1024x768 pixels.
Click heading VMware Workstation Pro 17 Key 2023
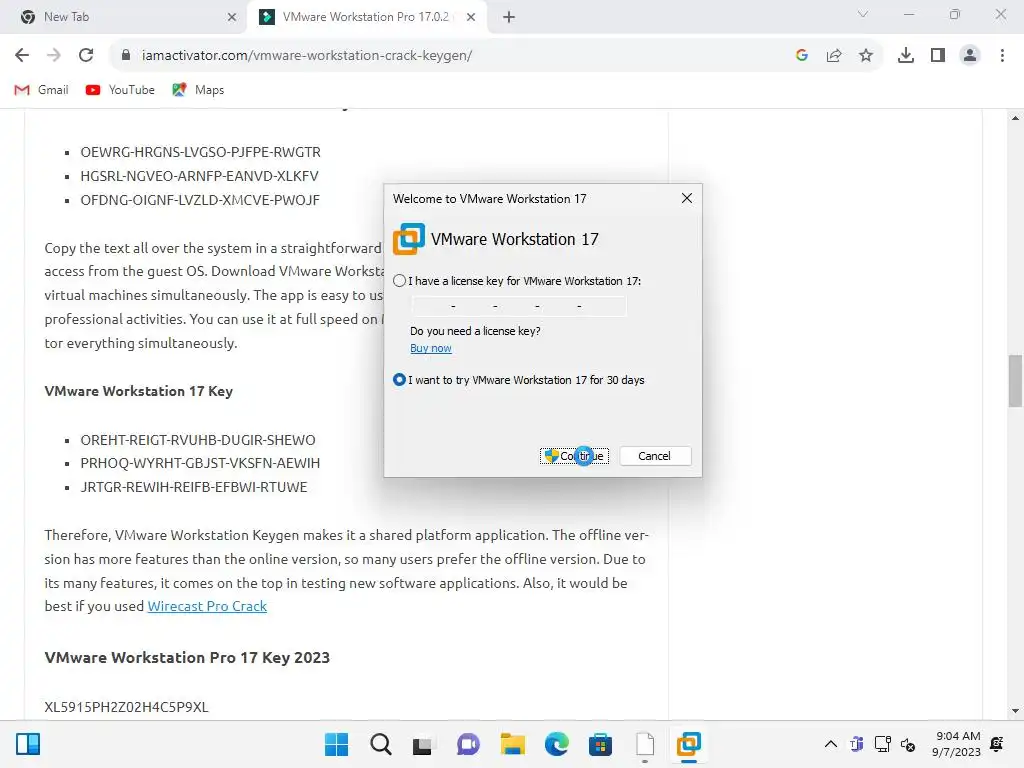[x=187, y=658]
